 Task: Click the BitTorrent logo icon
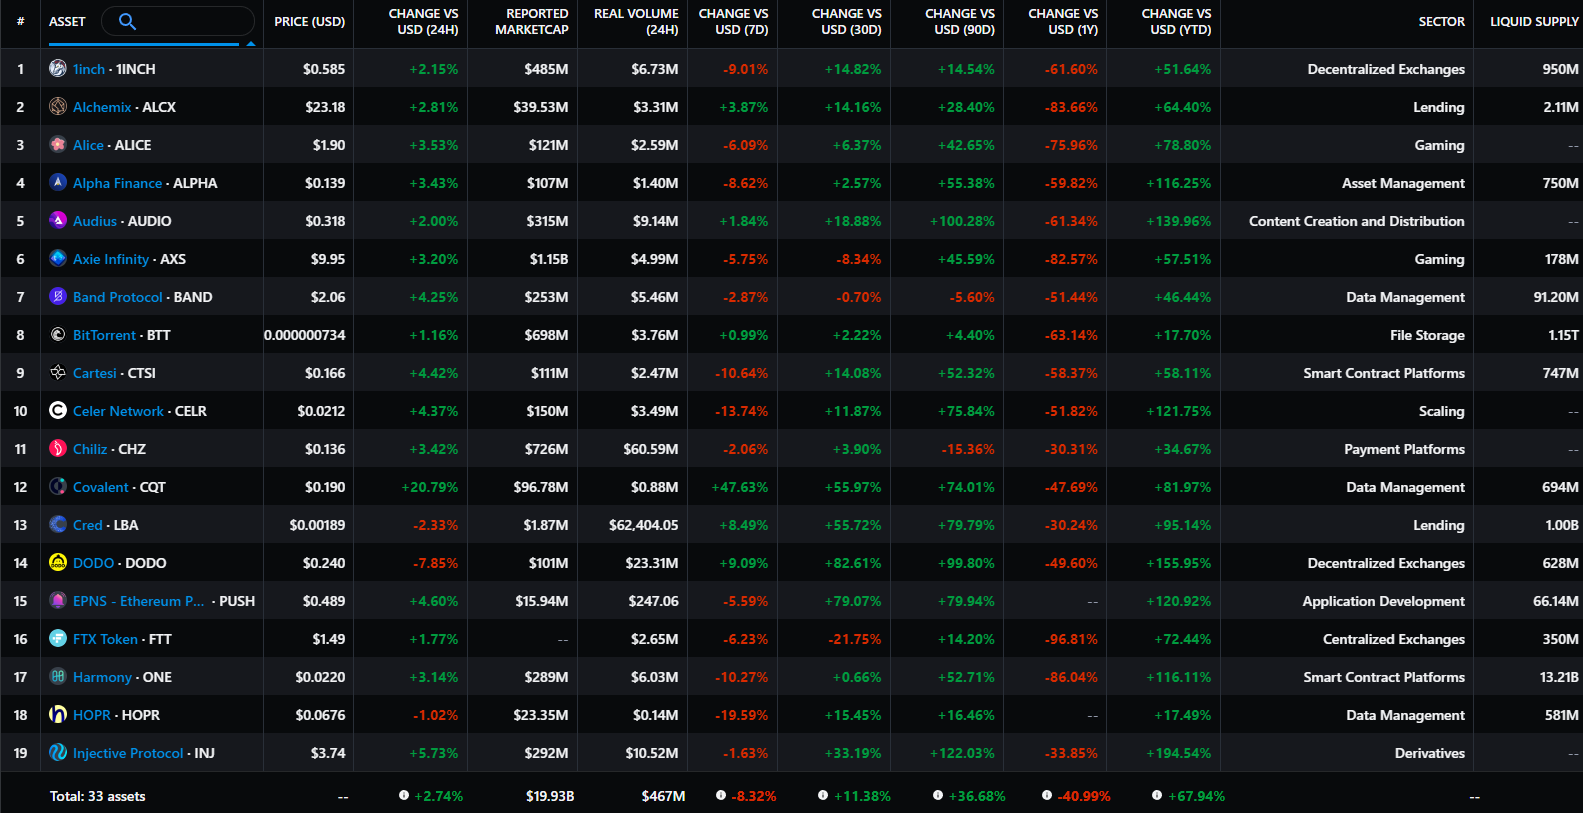tap(58, 335)
